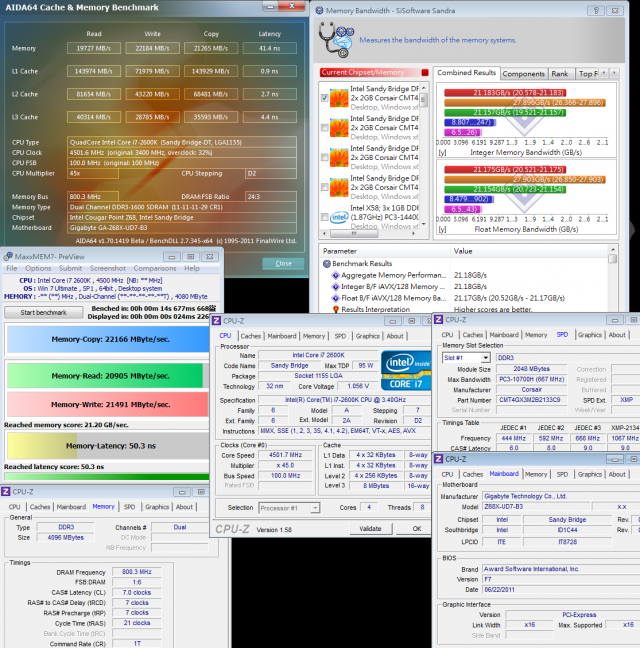Open MaxxMEM Help menu

192,268
